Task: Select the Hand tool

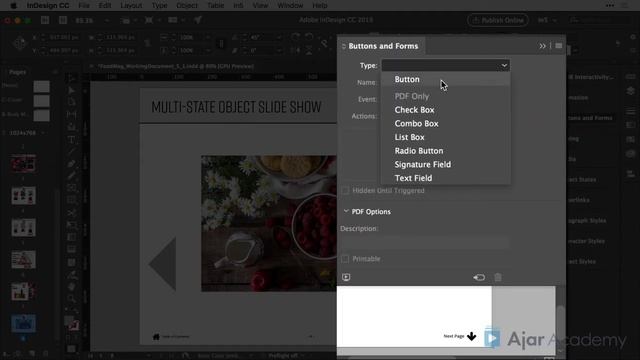Action: 71,287
